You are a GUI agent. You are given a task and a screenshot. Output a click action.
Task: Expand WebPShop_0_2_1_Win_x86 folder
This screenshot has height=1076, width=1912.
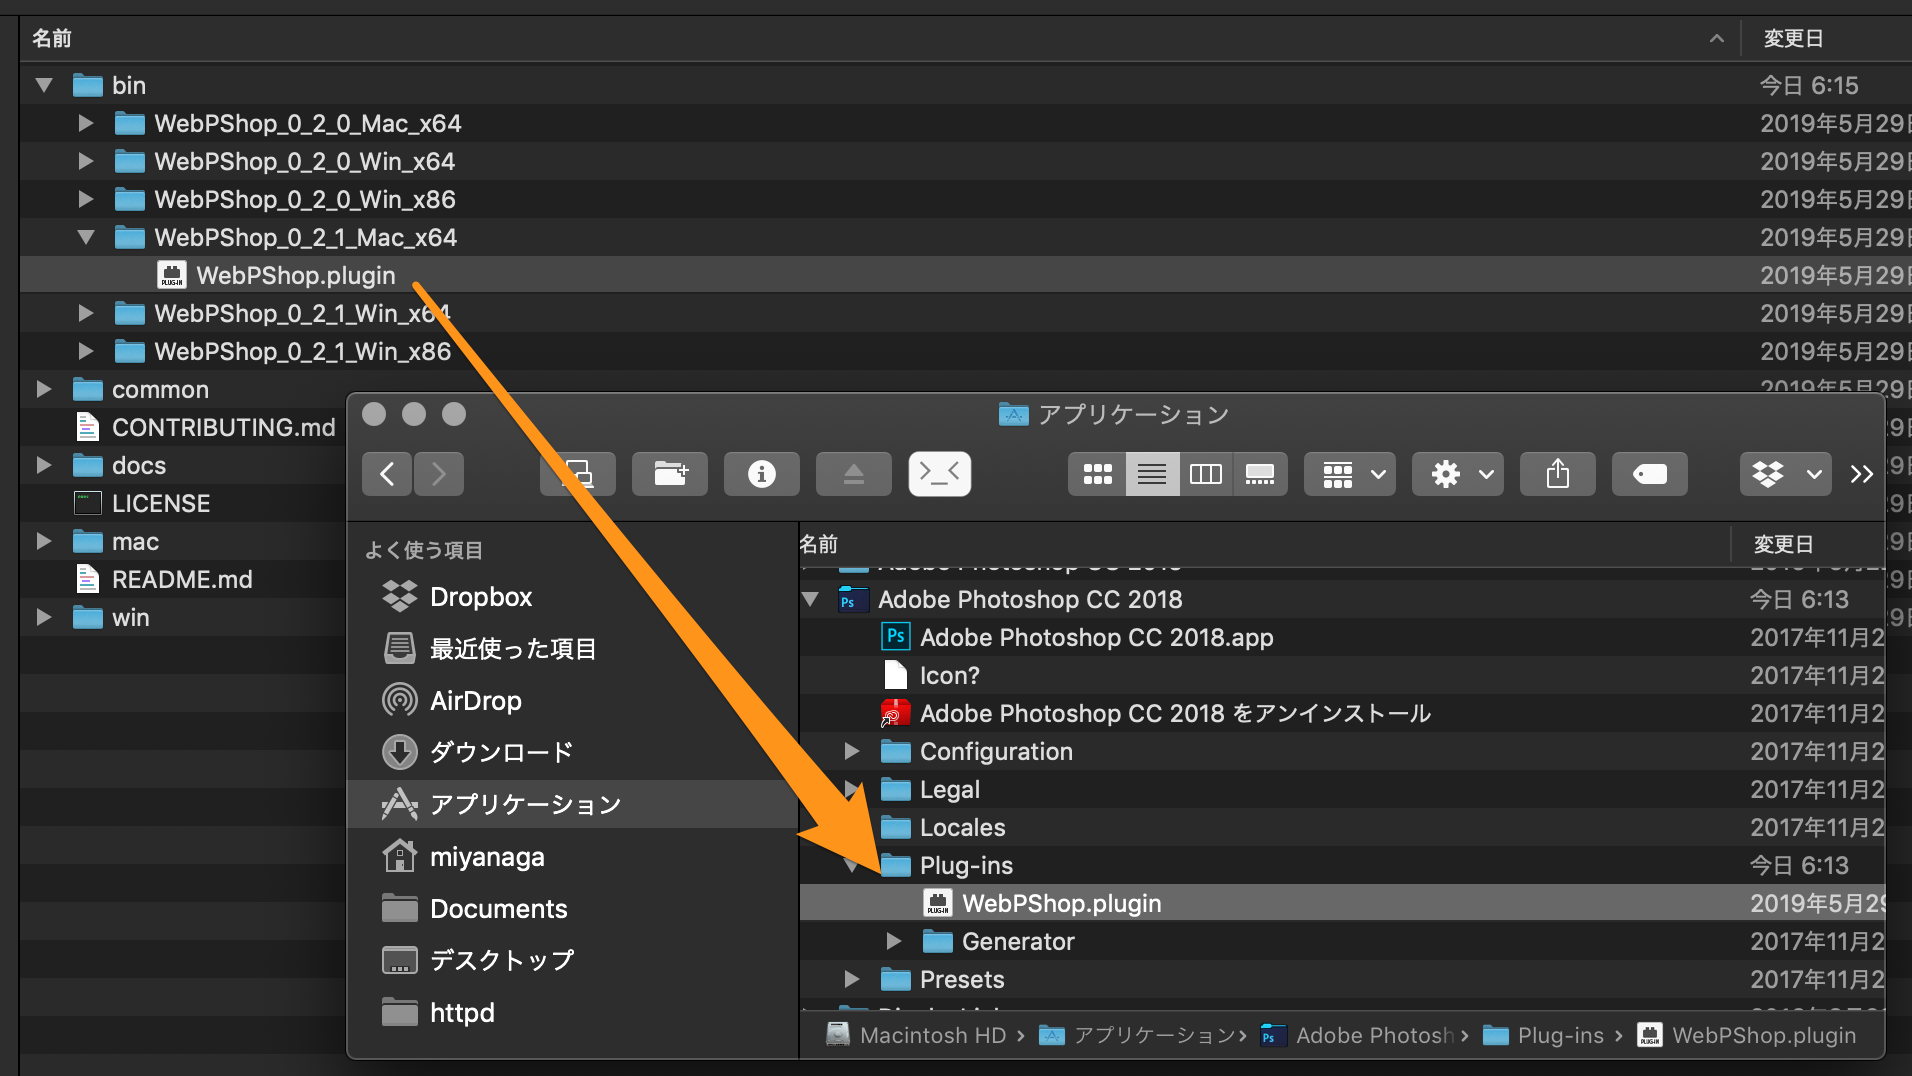point(86,351)
